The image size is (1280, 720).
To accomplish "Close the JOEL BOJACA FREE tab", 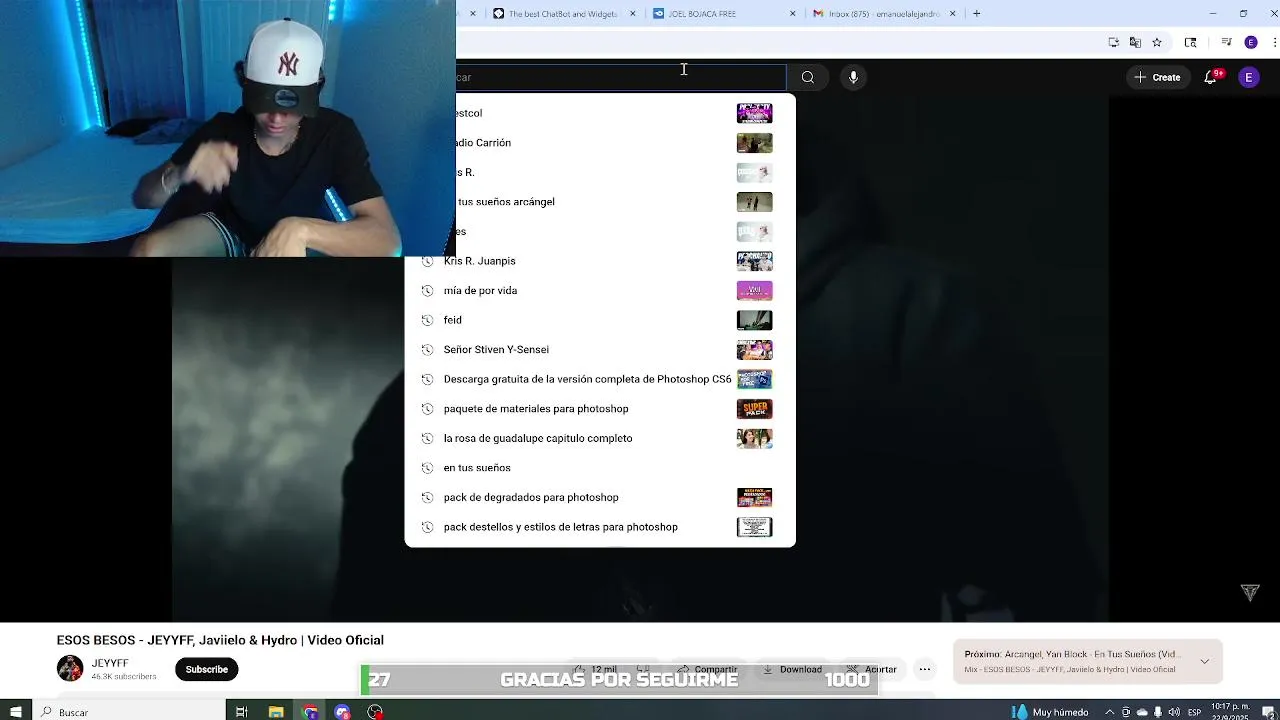I will tap(793, 14).
